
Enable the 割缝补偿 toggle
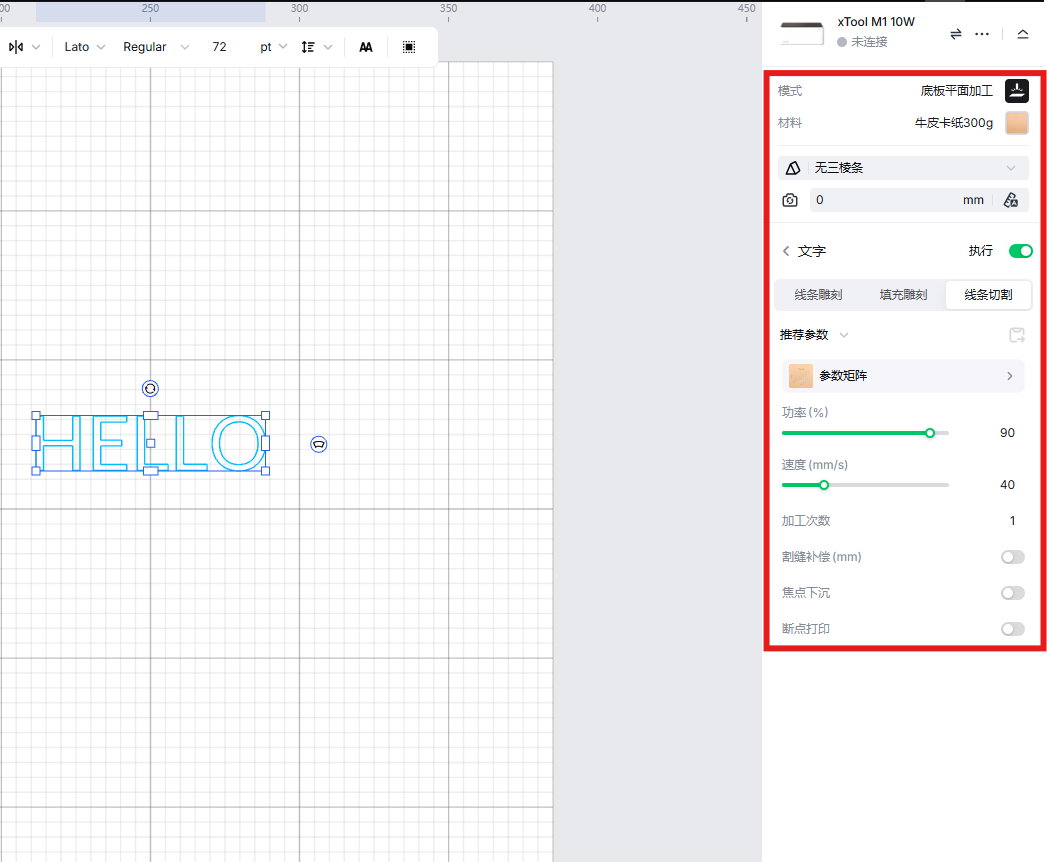[1012, 557]
